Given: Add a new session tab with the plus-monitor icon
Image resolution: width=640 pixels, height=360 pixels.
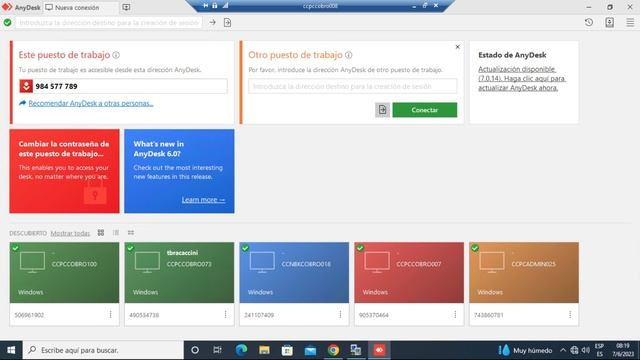Looking at the screenshot, I should tap(127, 7).
